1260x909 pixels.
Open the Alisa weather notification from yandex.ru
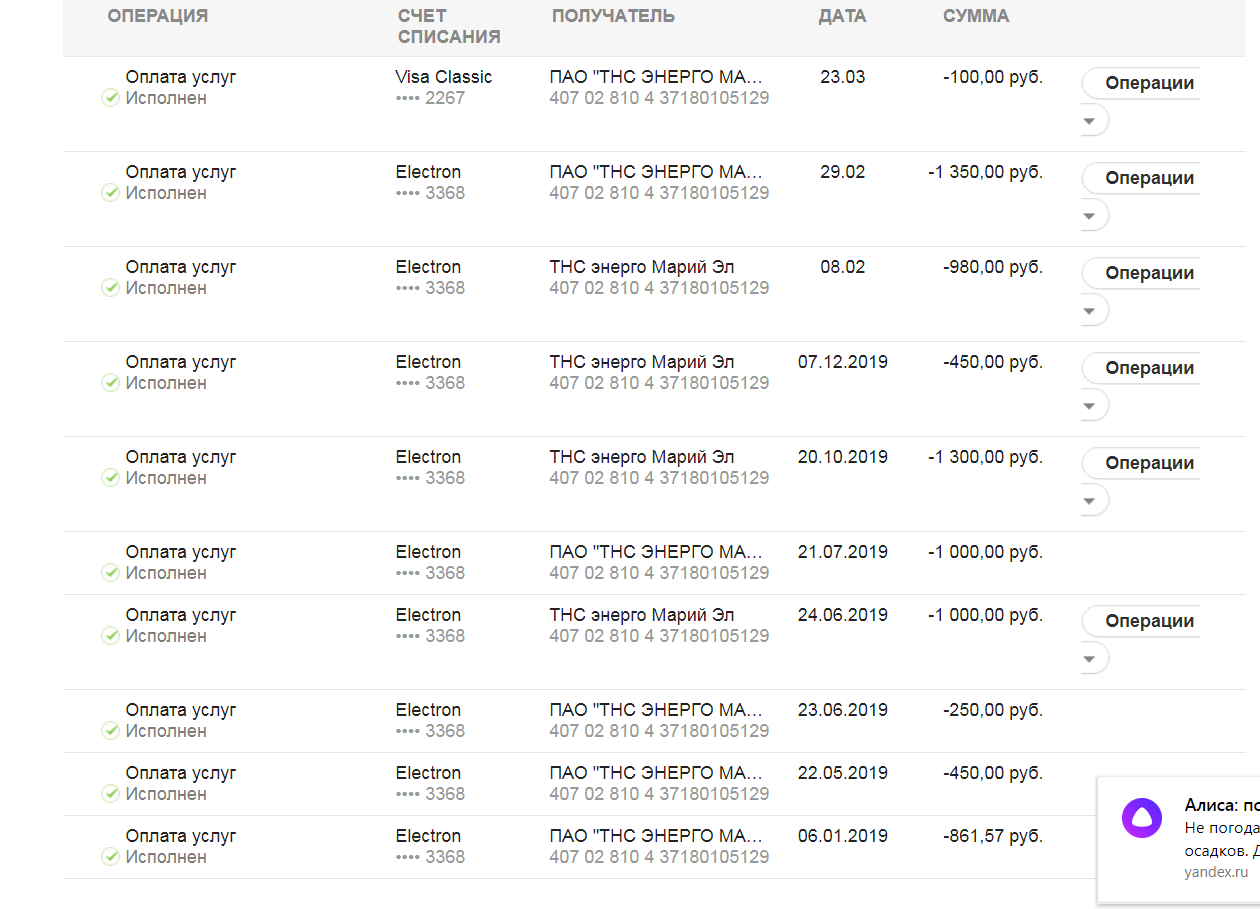point(1215,828)
